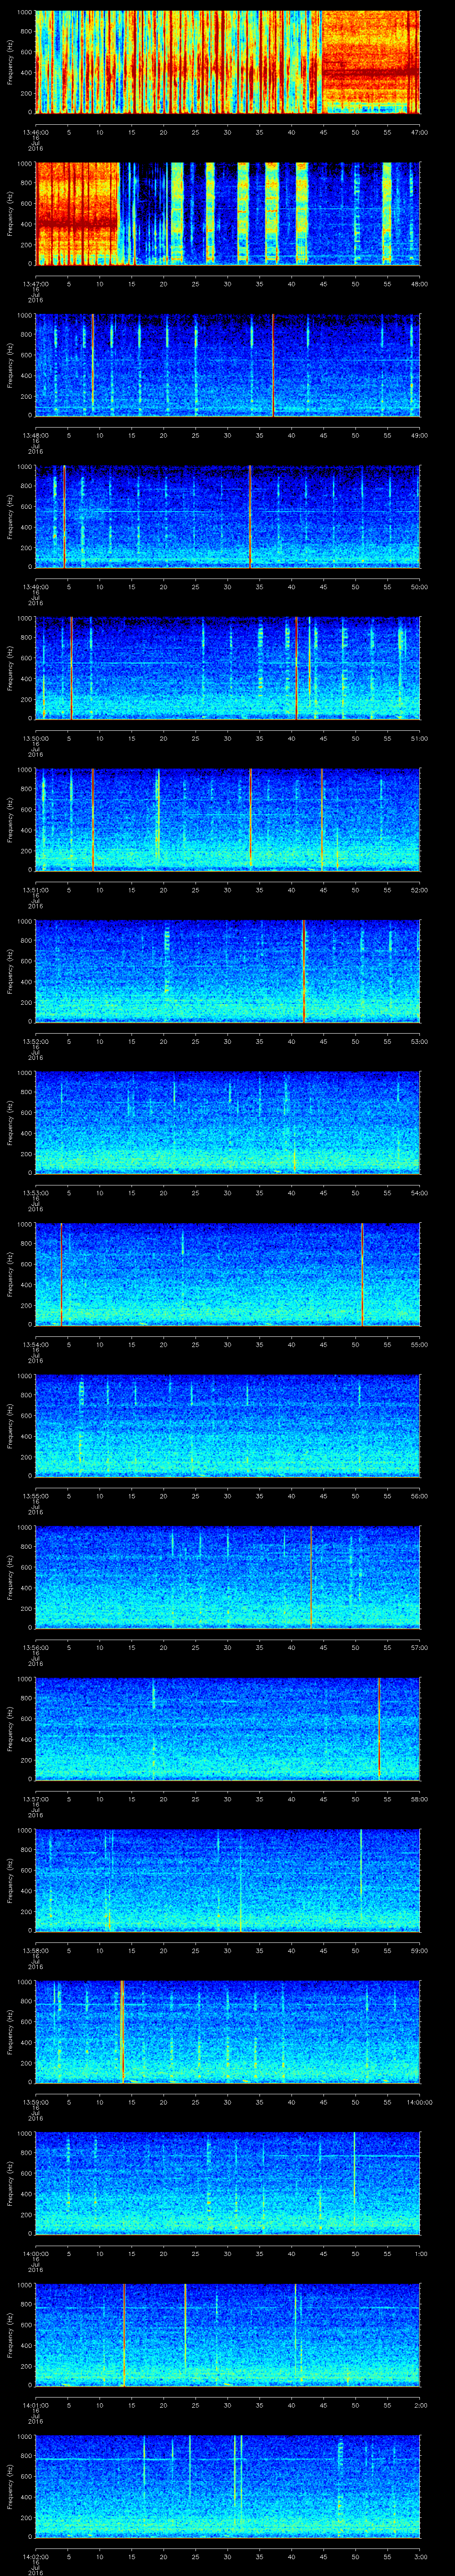Click the spectrogram panel starting at 13:55:00
Viewport: 455px width, 2576px height.
click(228, 1425)
